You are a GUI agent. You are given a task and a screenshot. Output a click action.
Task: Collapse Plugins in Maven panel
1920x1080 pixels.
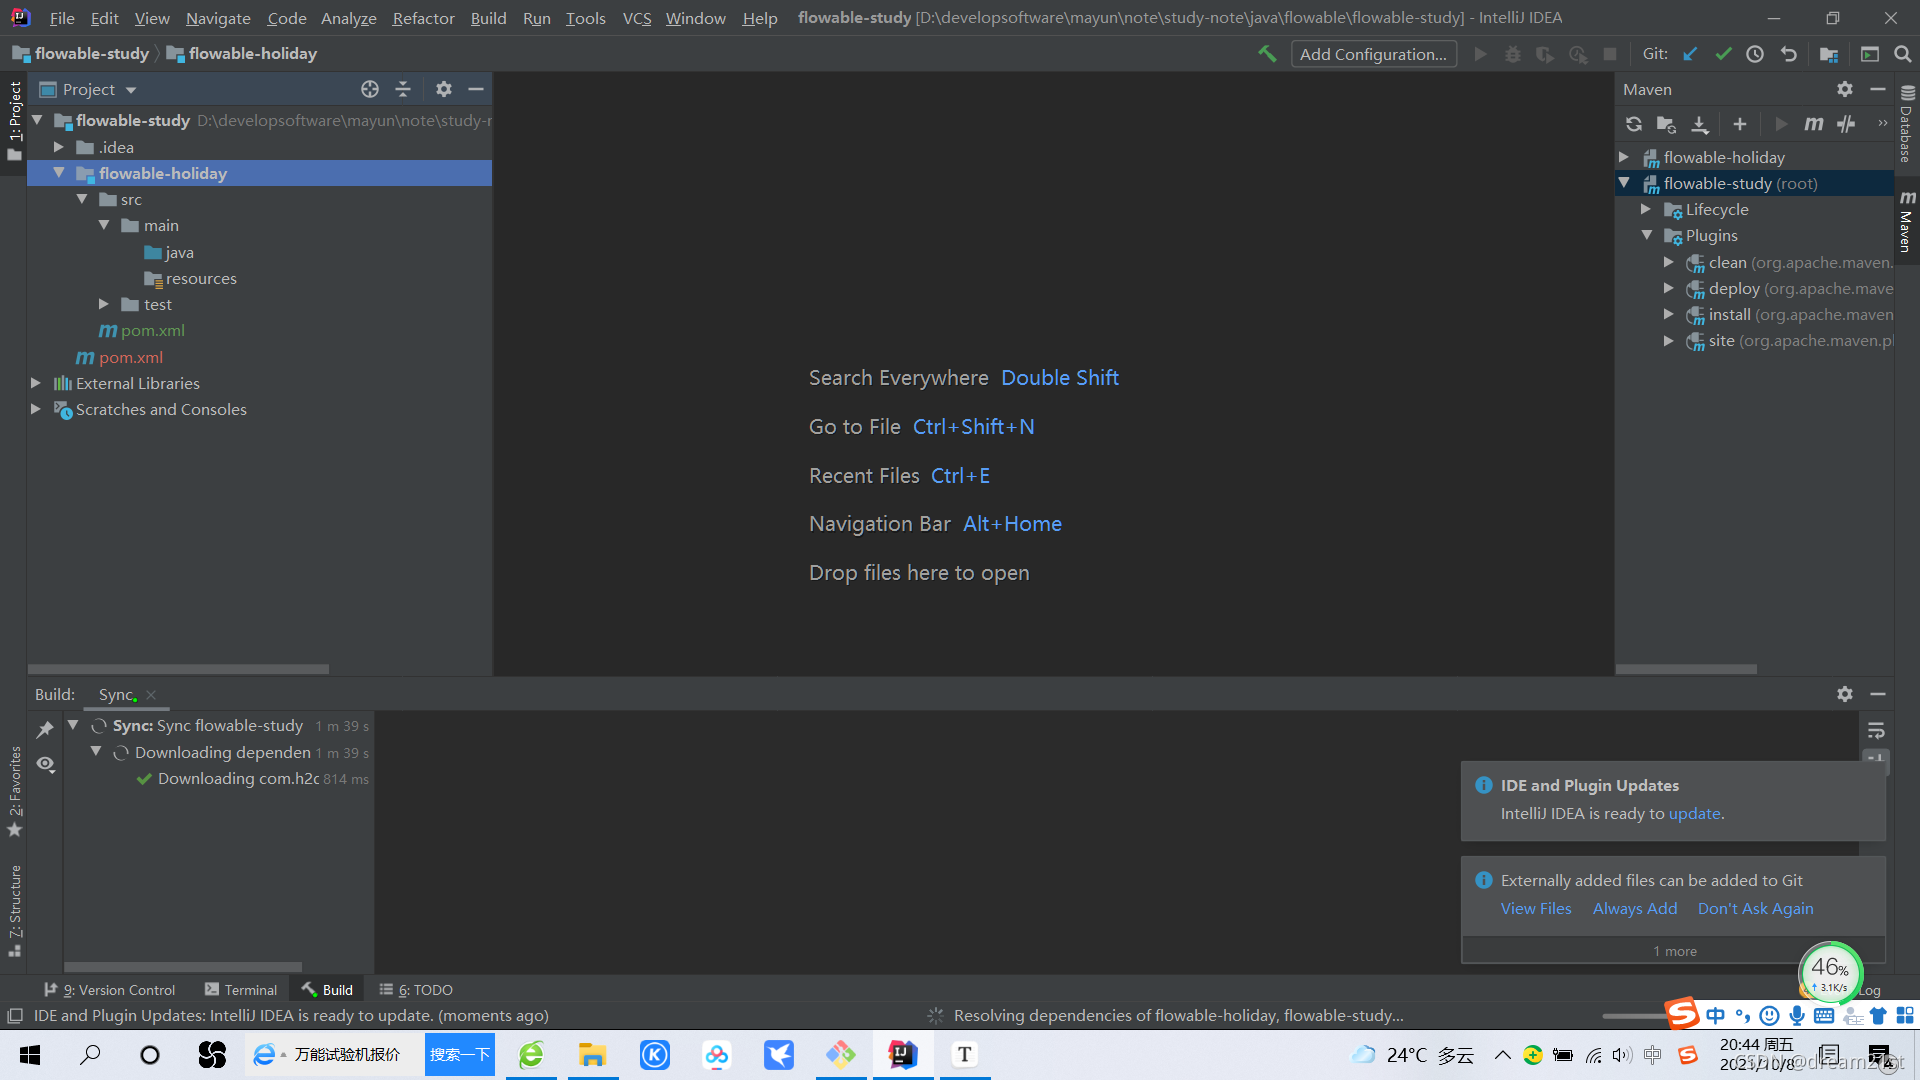click(x=1646, y=235)
